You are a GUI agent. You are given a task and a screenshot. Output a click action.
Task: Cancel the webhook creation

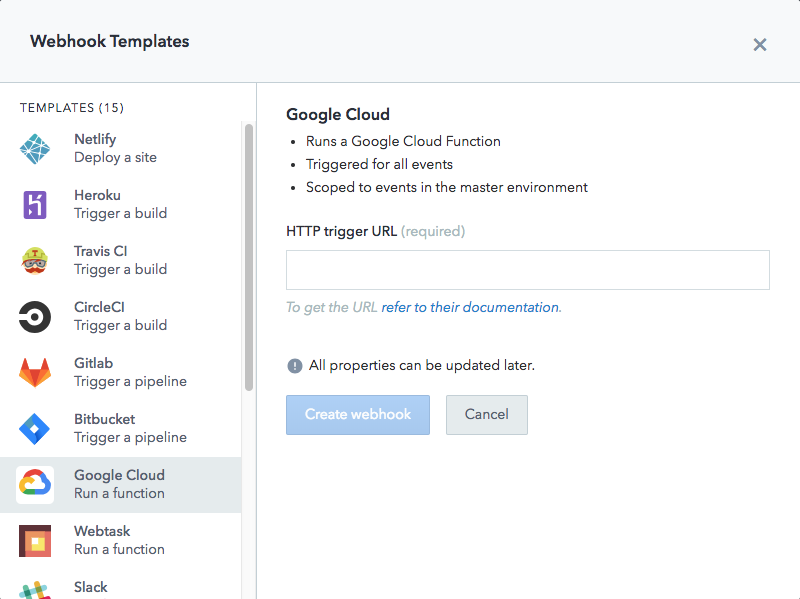pos(486,414)
